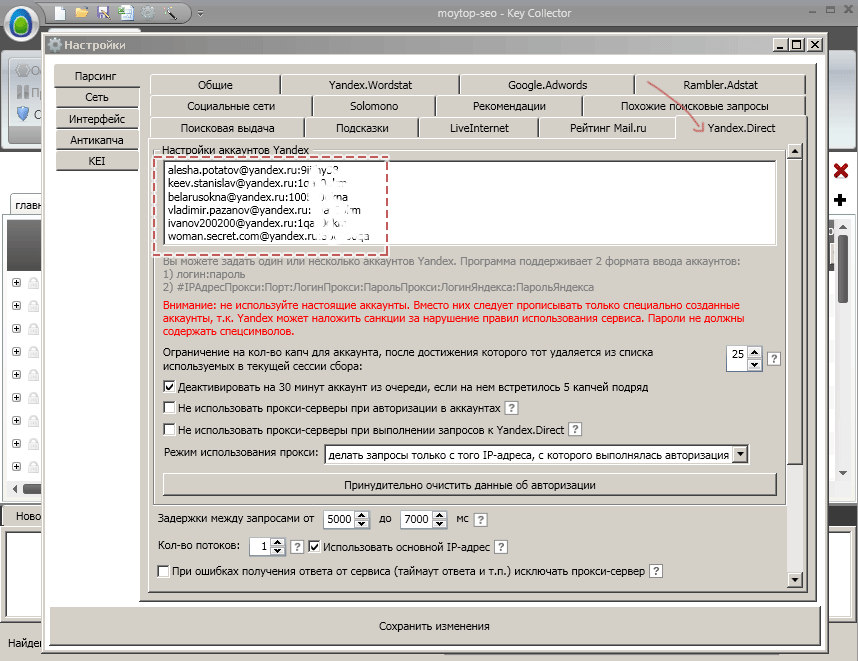Switch to the Рейтинг Mail.ru tab
The width and height of the screenshot is (858, 661).
[608, 128]
